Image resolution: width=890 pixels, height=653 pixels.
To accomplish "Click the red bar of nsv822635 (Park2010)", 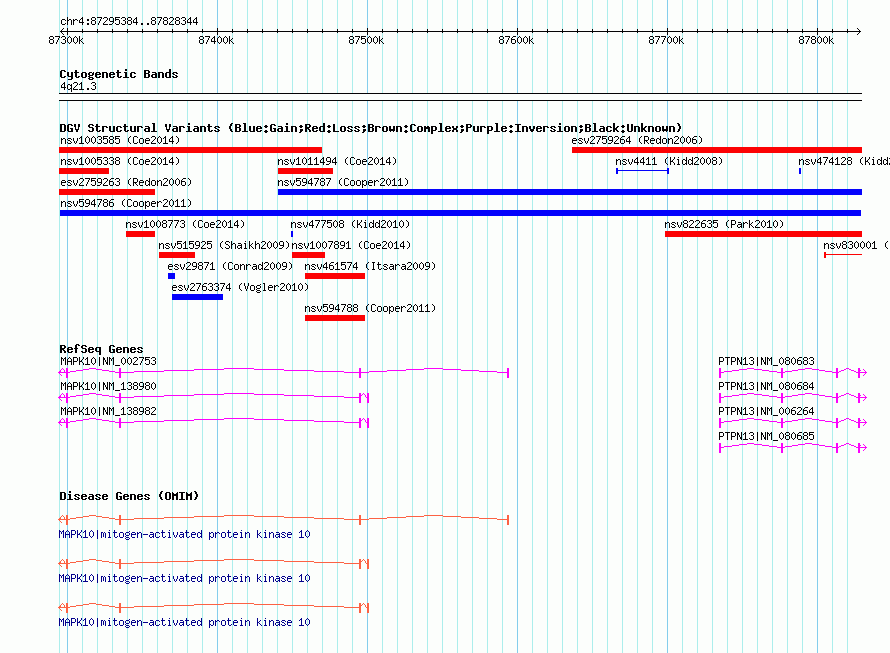I will (763, 234).
